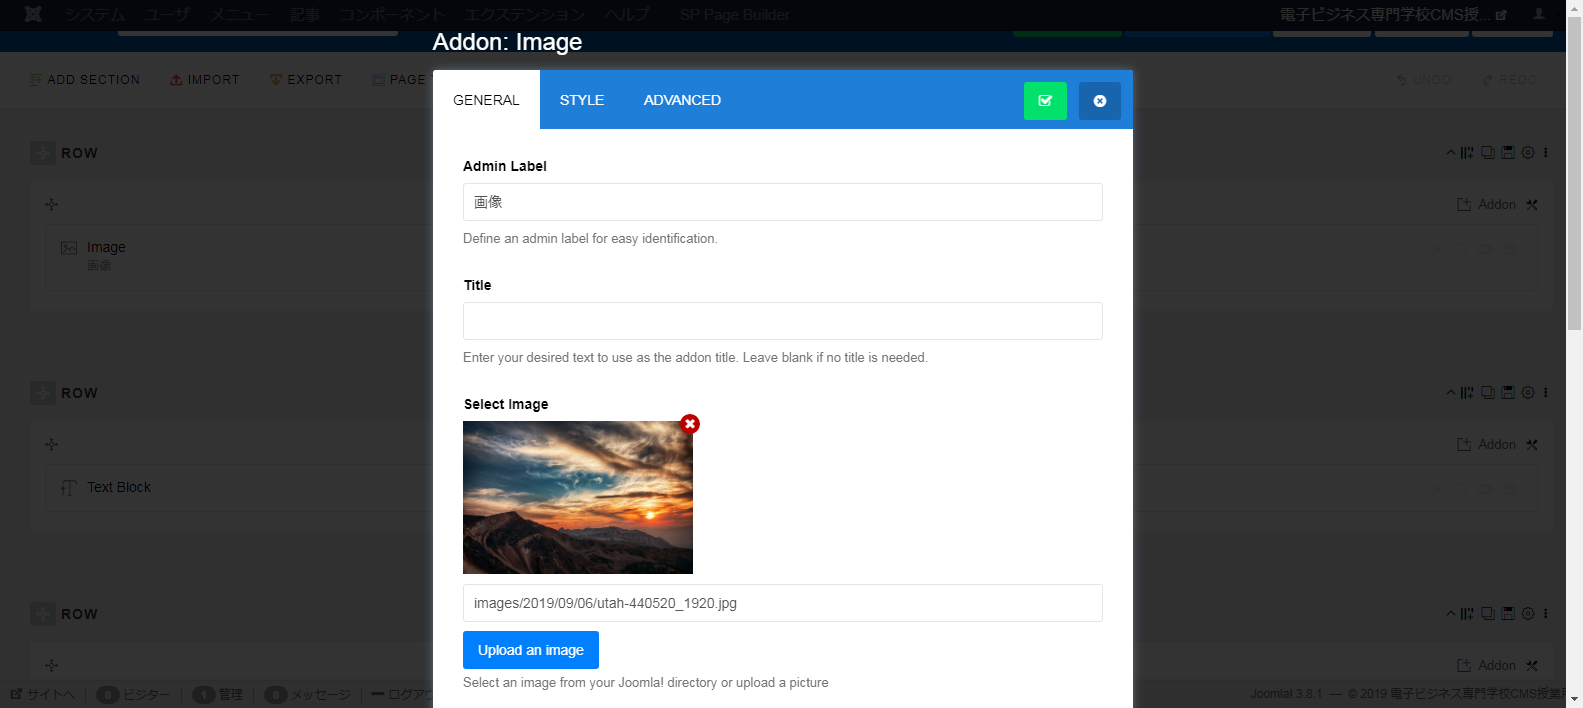1583x708 pixels.
Task: Click Addon button in the third ROW
Action: (1487, 665)
